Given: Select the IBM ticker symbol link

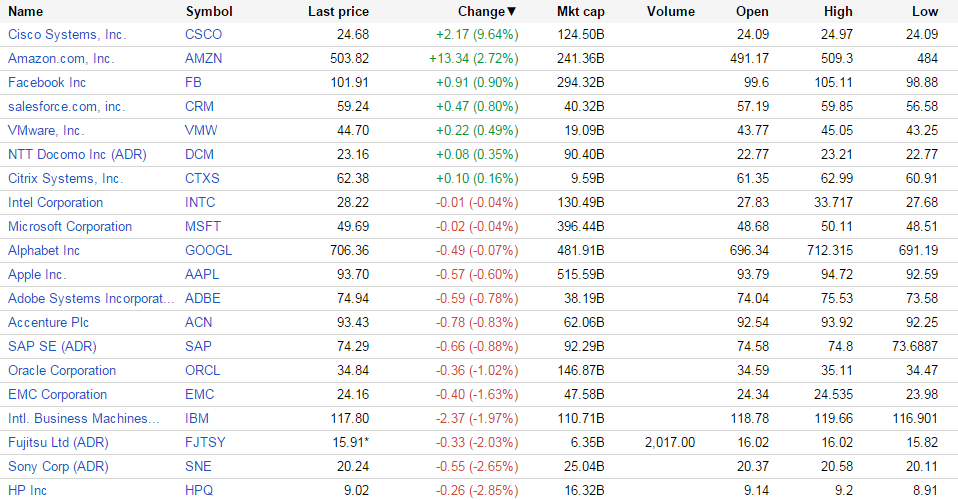Looking at the screenshot, I should (197, 419).
